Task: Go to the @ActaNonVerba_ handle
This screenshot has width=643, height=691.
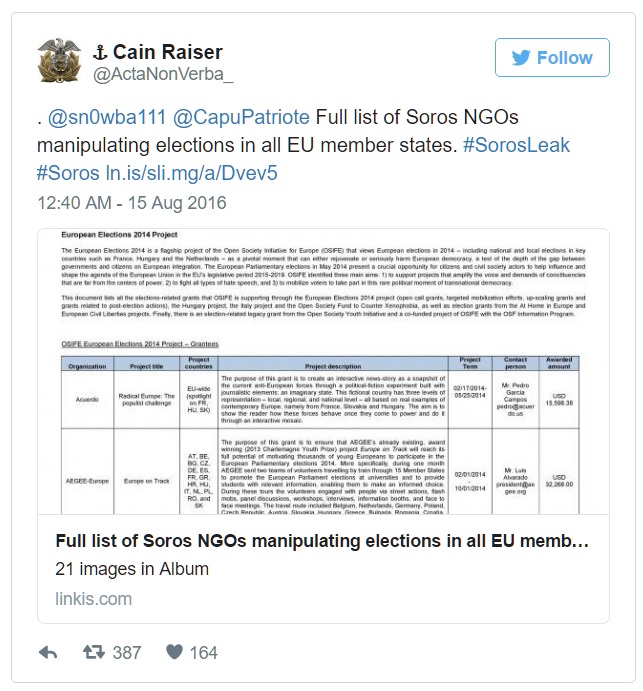Action: (x=163, y=75)
